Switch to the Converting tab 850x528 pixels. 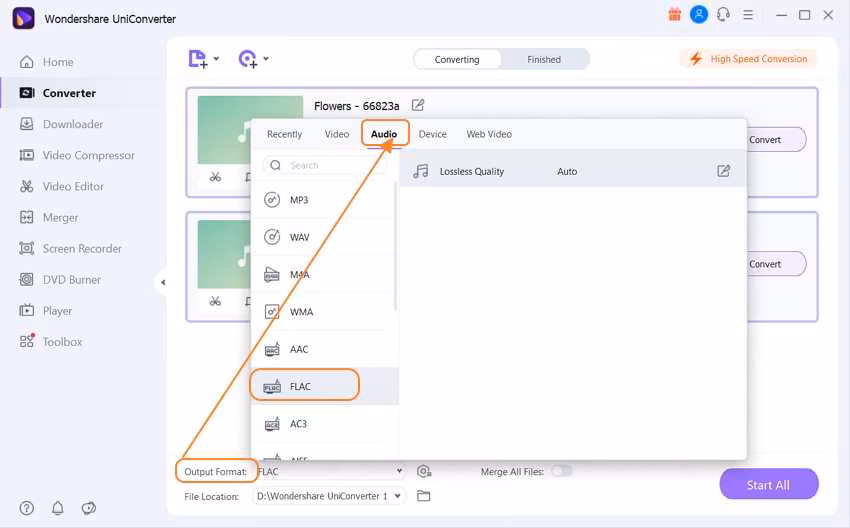point(457,59)
